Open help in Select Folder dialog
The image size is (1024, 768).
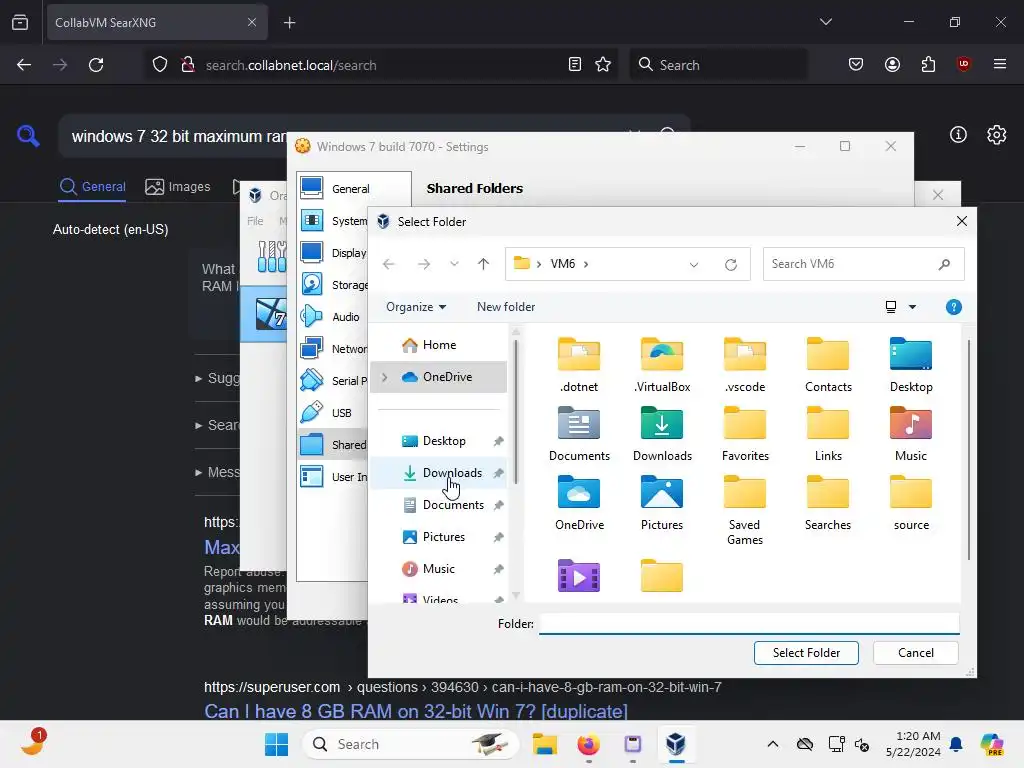click(x=953, y=307)
